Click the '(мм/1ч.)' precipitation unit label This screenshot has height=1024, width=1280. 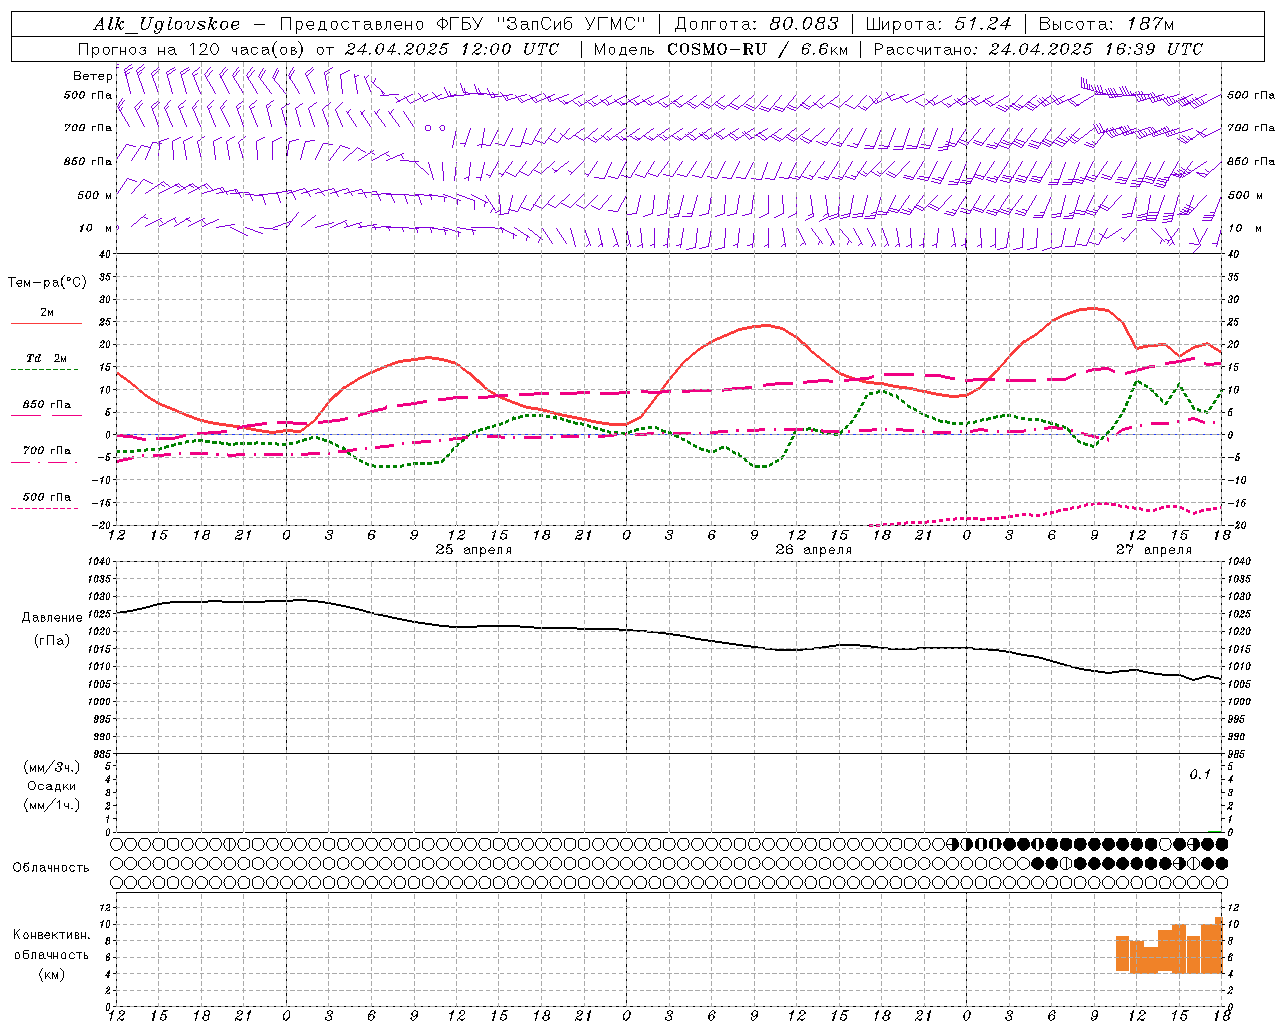tap(52, 805)
